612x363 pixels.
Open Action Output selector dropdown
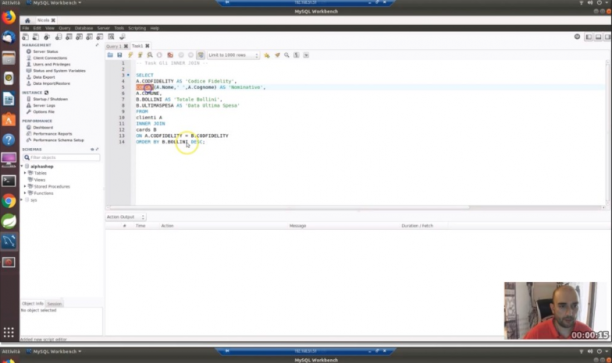[x=126, y=217]
